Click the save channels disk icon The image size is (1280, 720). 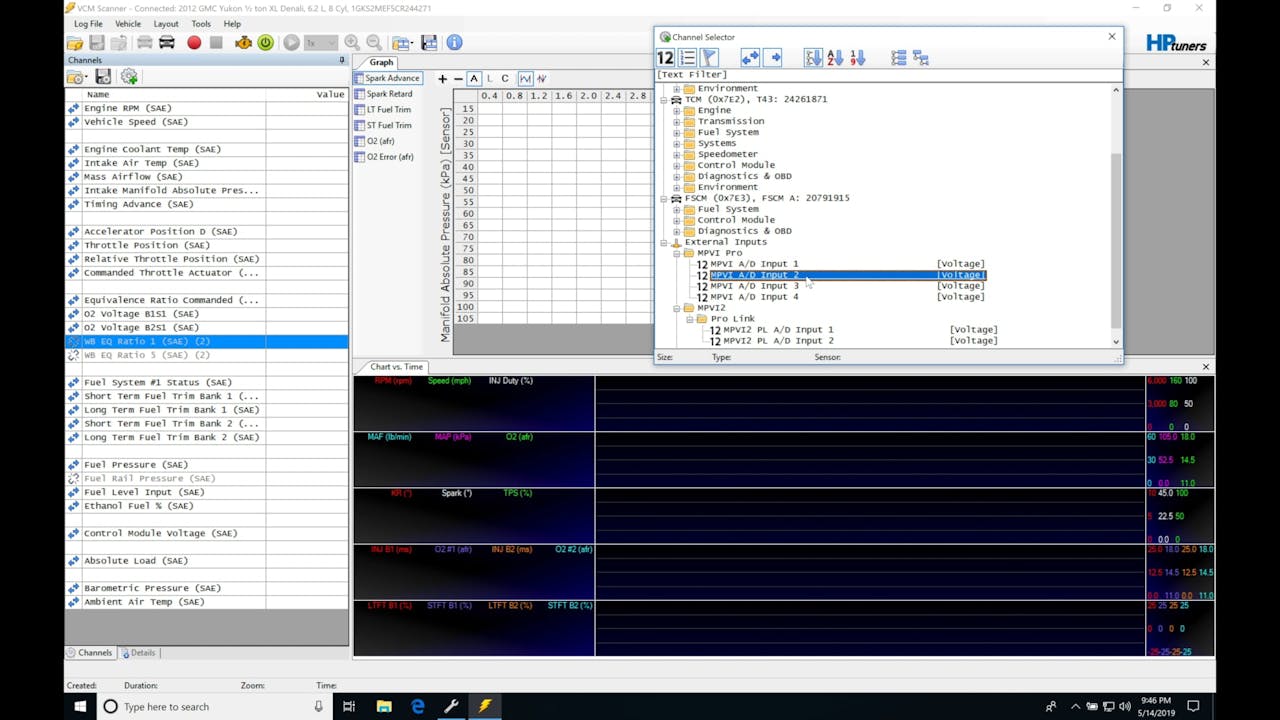click(103, 76)
